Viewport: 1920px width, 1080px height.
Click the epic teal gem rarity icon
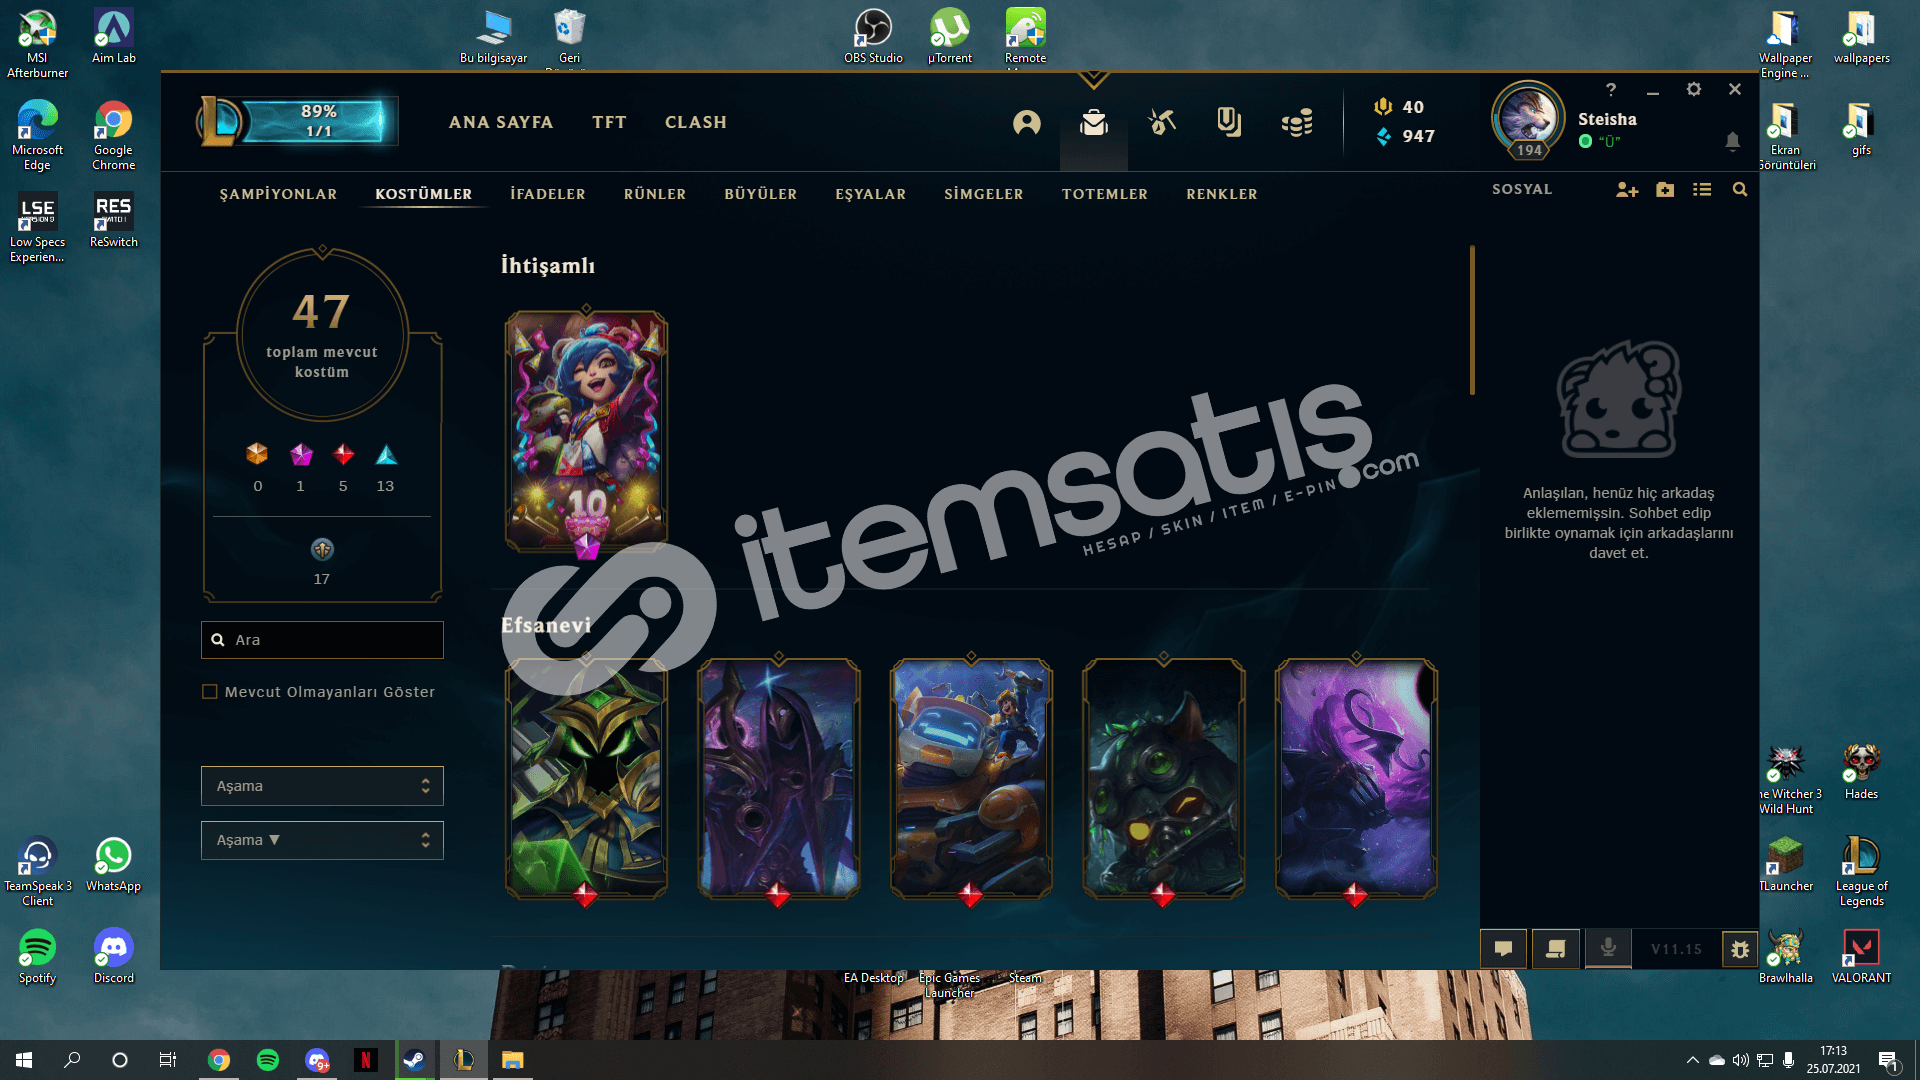386,455
